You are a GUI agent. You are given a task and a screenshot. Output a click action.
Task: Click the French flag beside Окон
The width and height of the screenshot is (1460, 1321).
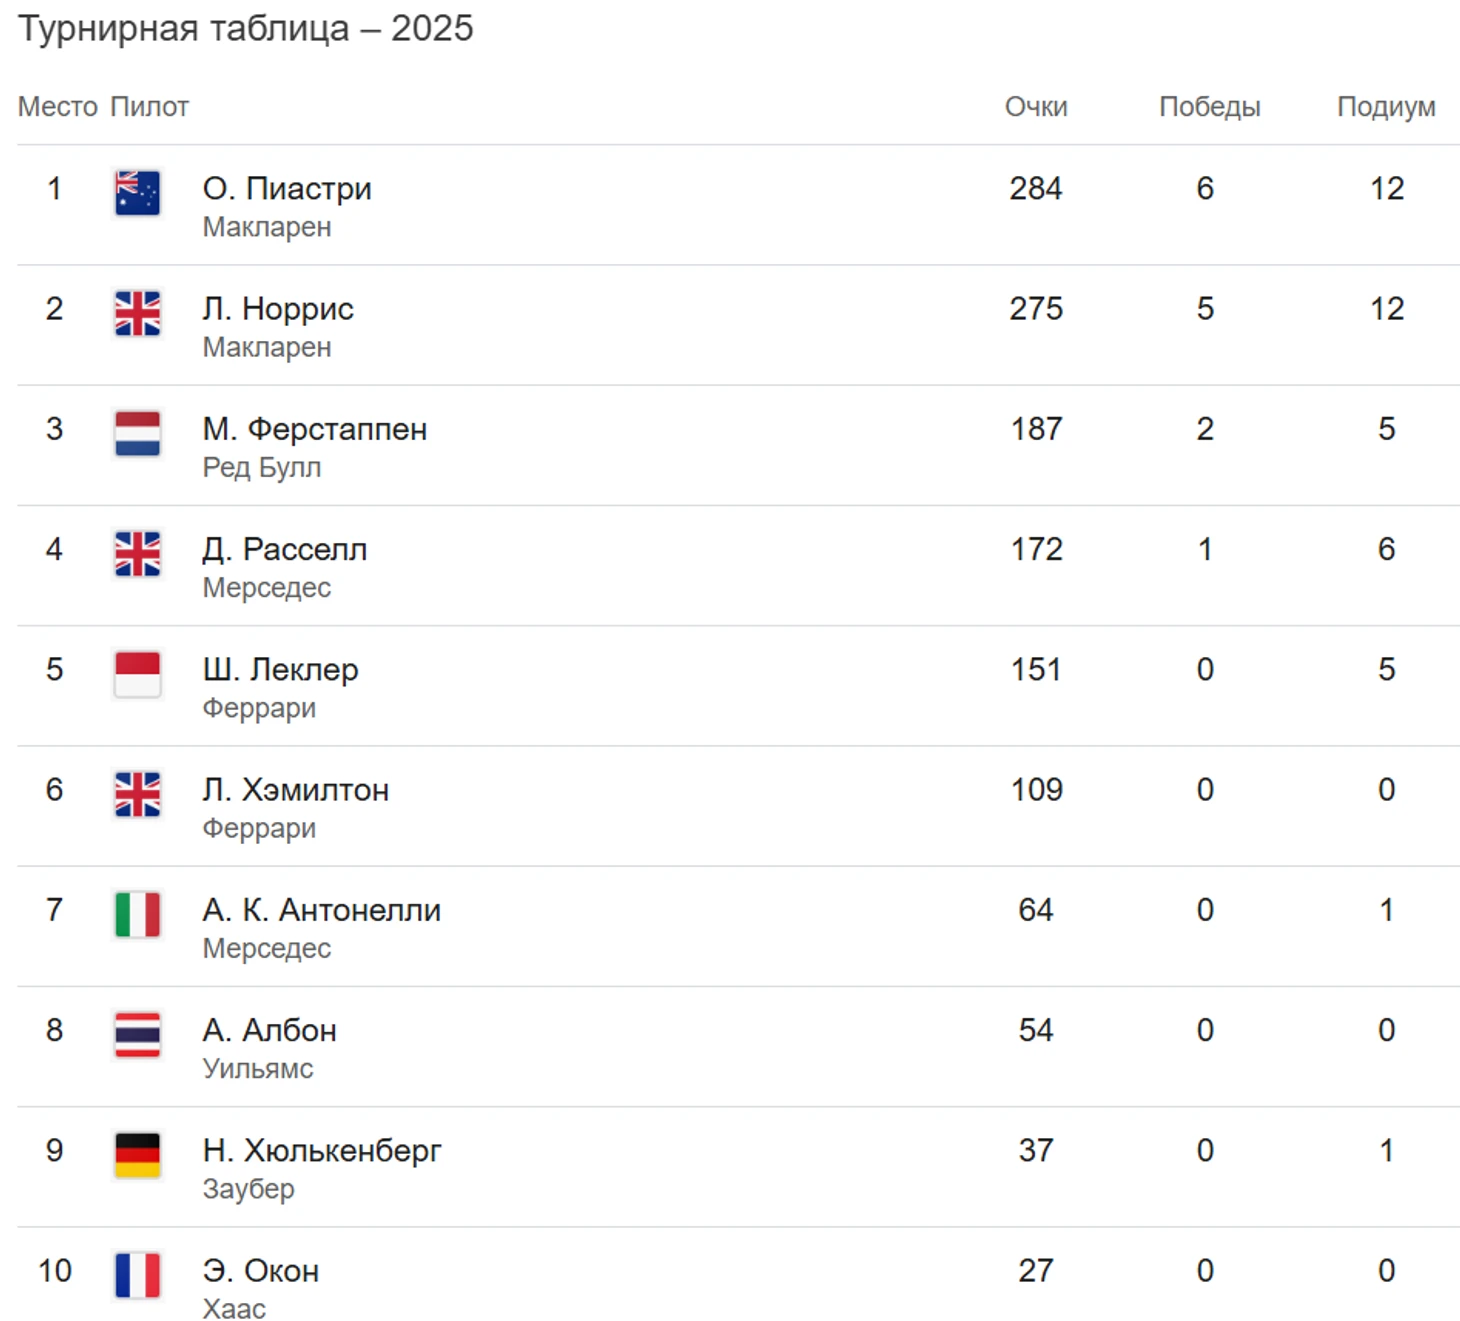point(137,1275)
